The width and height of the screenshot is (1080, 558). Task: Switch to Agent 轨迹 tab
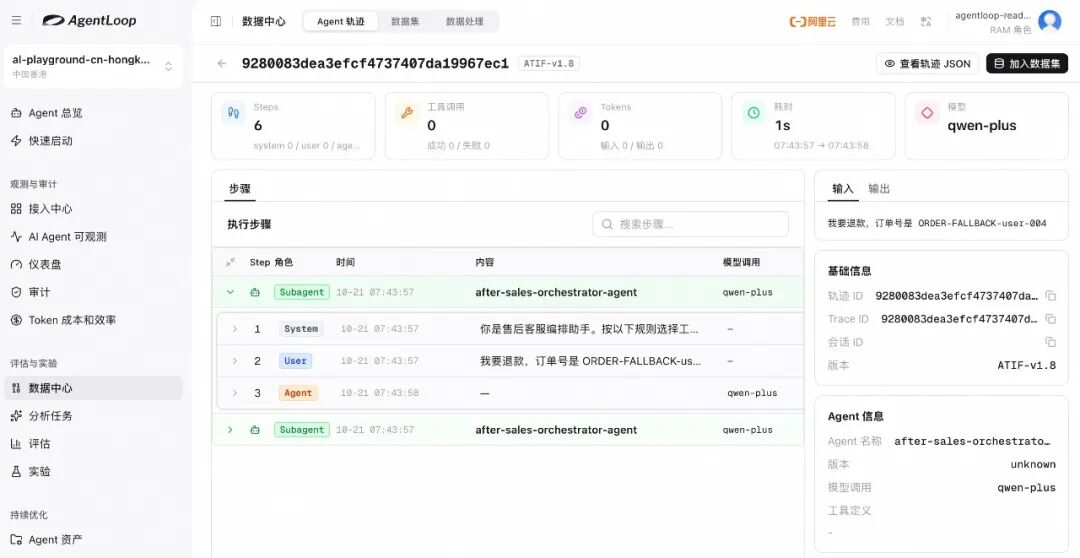tap(341, 21)
